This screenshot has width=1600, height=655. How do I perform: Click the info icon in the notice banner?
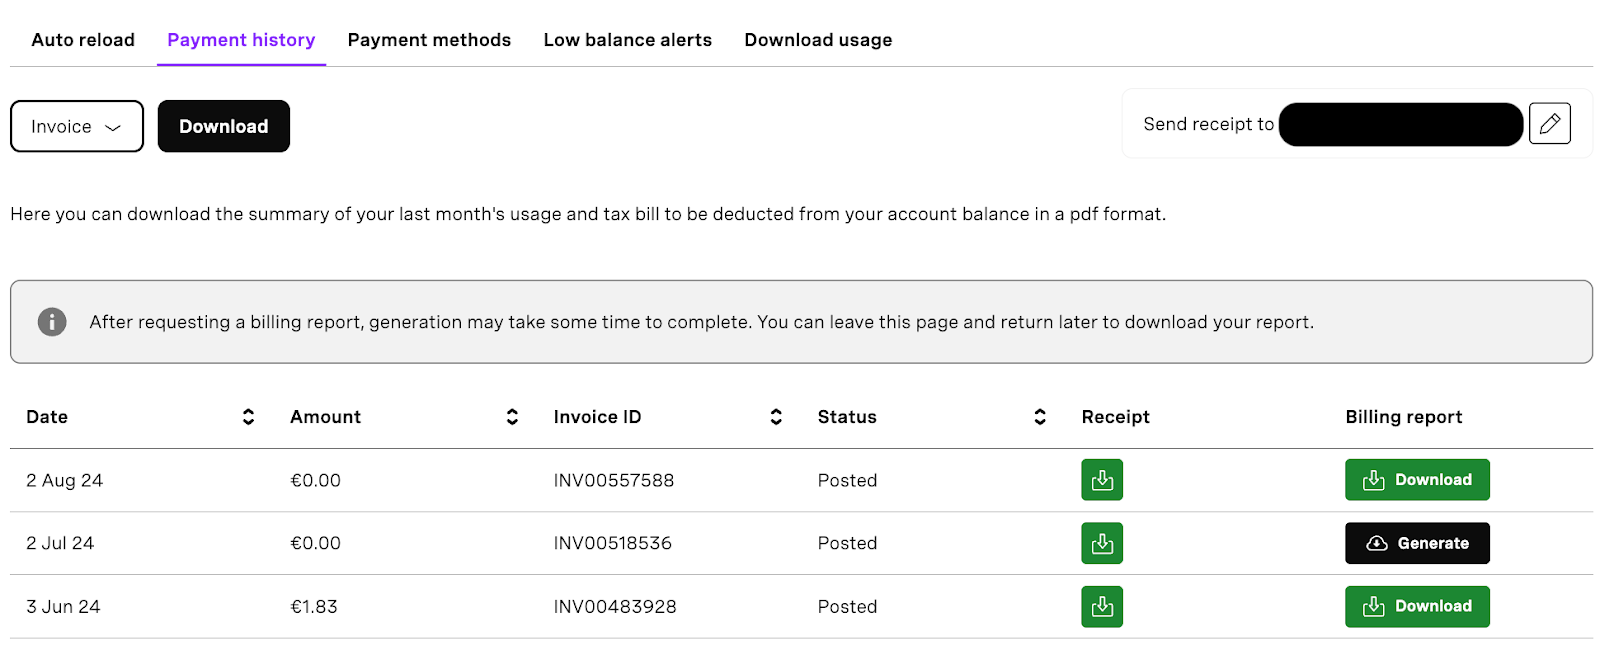point(52,322)
